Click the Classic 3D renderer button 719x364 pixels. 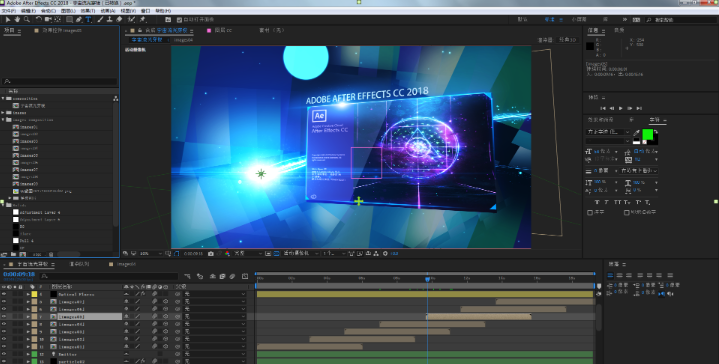pos(568,40)
